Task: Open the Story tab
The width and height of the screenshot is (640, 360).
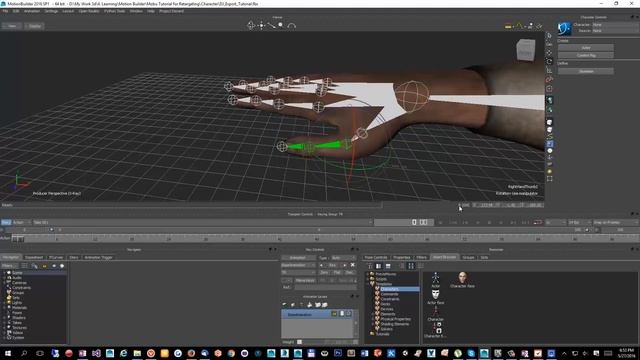Action: pos(74,258)
